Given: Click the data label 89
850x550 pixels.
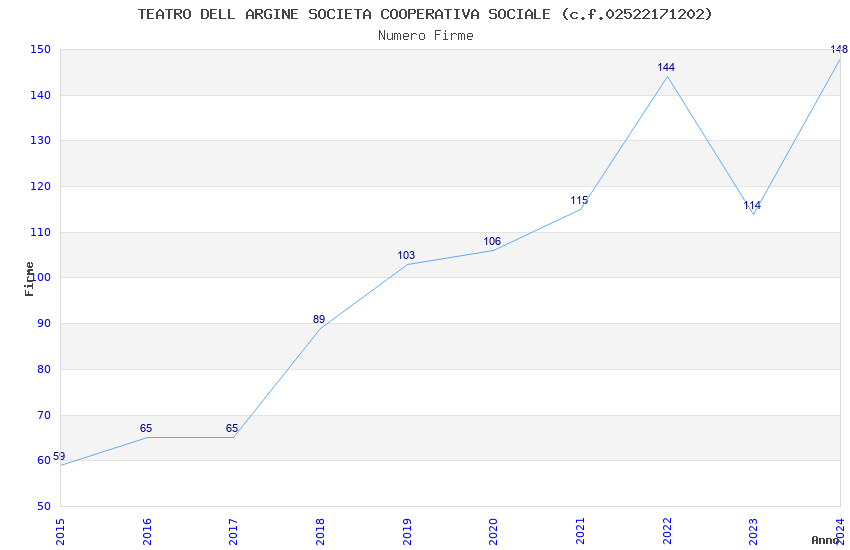Looking at the screenshot, I should pyautogui.click(x=319, y=319).
